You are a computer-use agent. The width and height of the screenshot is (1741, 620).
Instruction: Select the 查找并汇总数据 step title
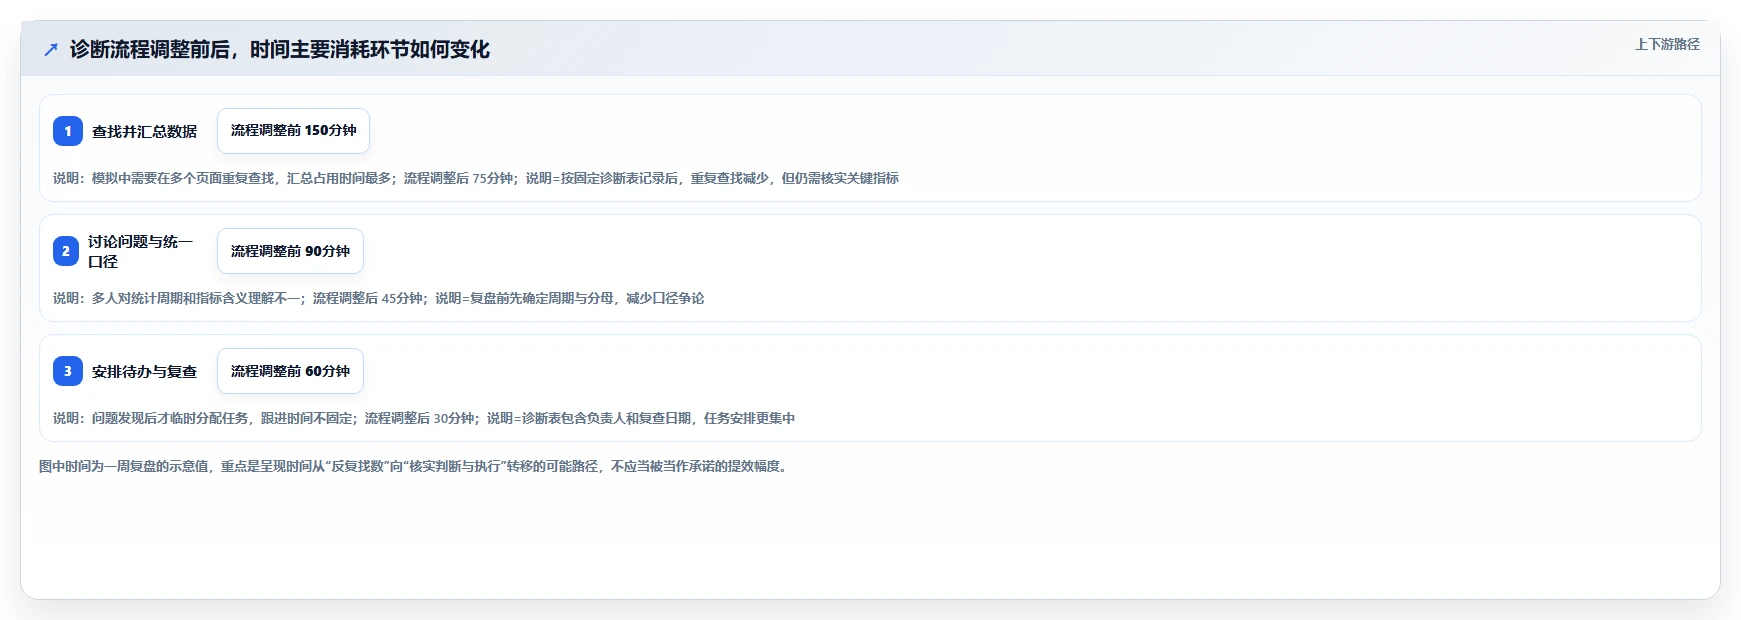[x=144, y=131]
